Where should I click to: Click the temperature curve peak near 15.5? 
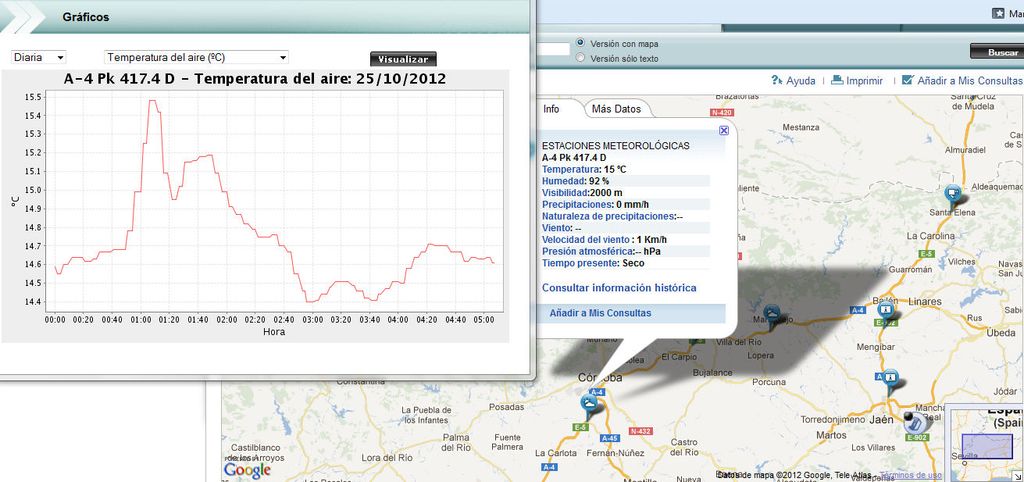point(153,101)
